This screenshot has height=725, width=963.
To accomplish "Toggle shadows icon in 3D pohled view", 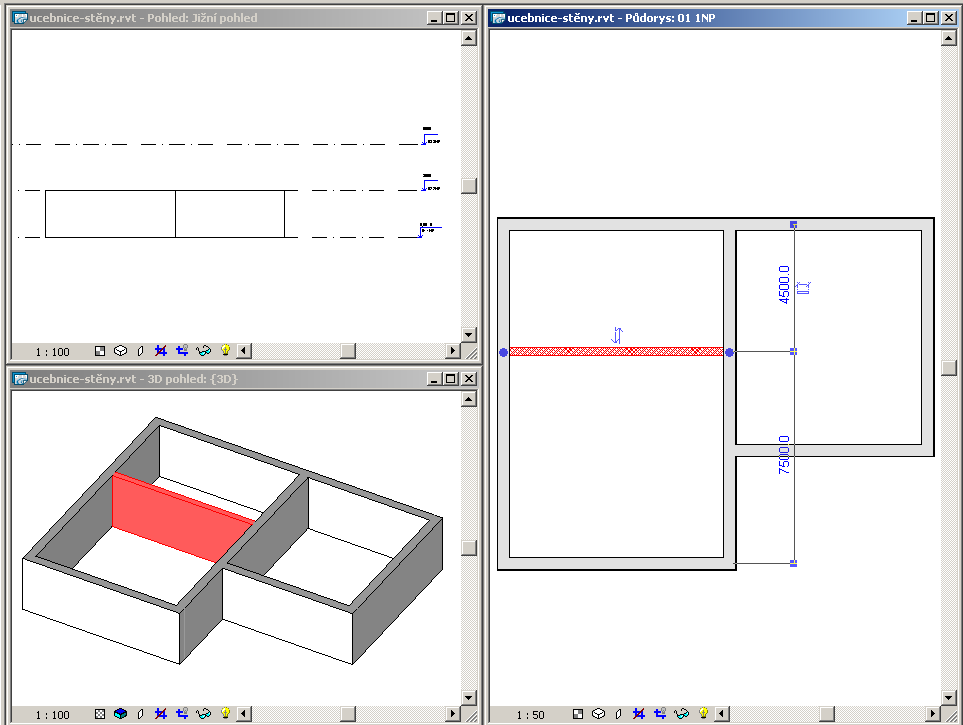I will (140, 714).
